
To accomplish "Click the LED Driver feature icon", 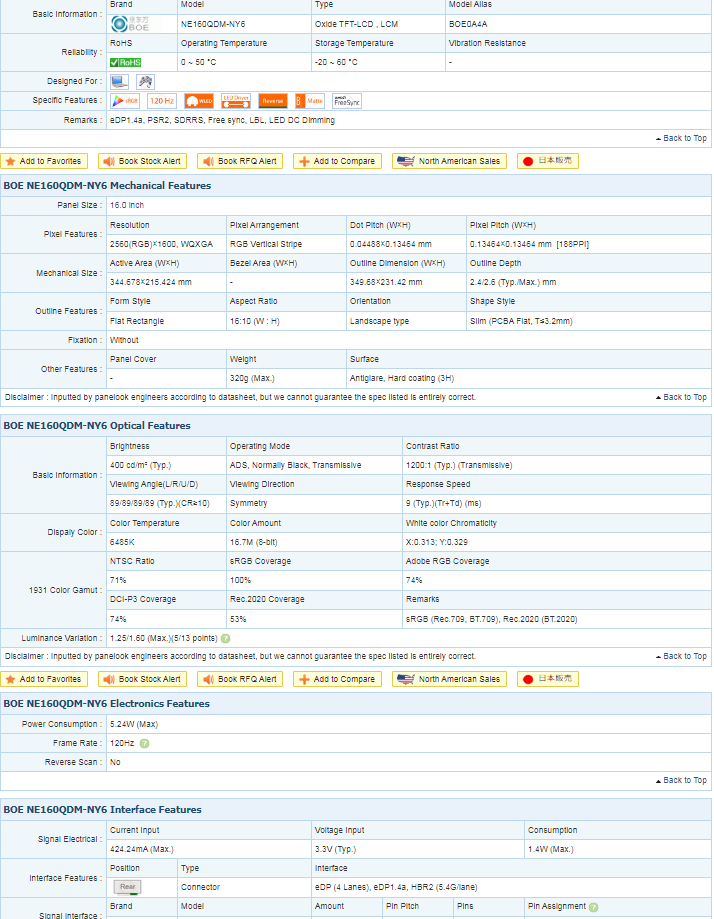I will pyautogui.click(x=236, y=101).
